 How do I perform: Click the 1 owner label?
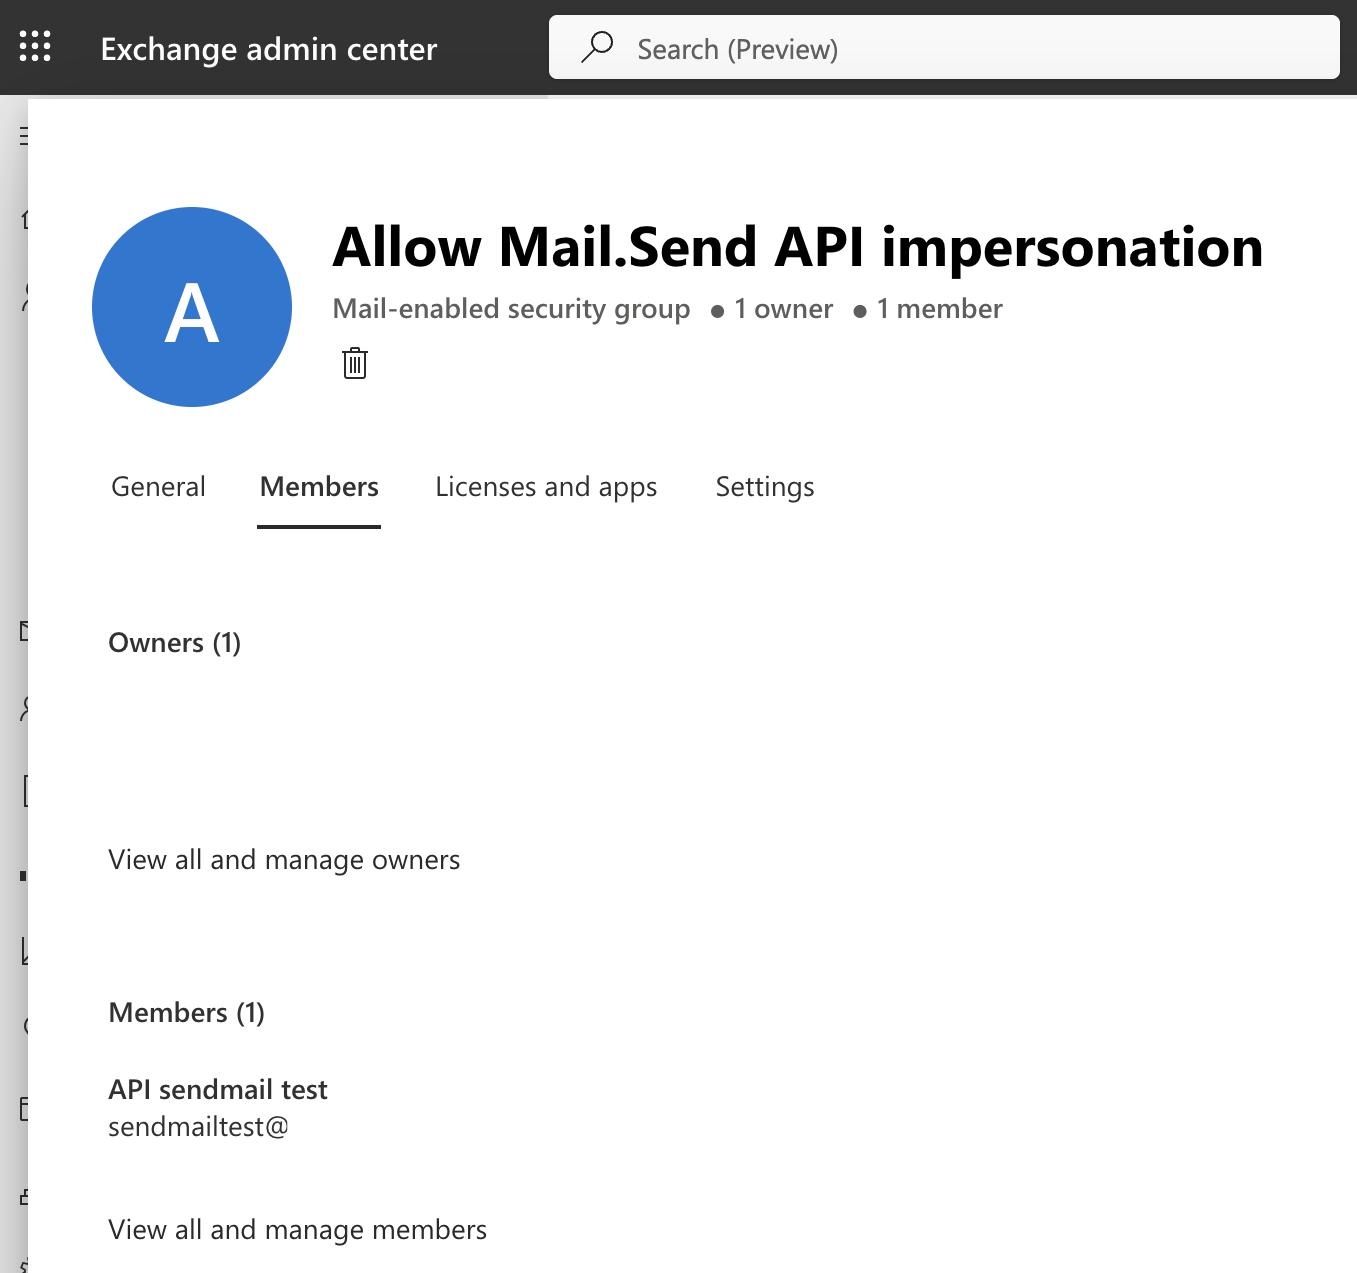pos(783,309)
